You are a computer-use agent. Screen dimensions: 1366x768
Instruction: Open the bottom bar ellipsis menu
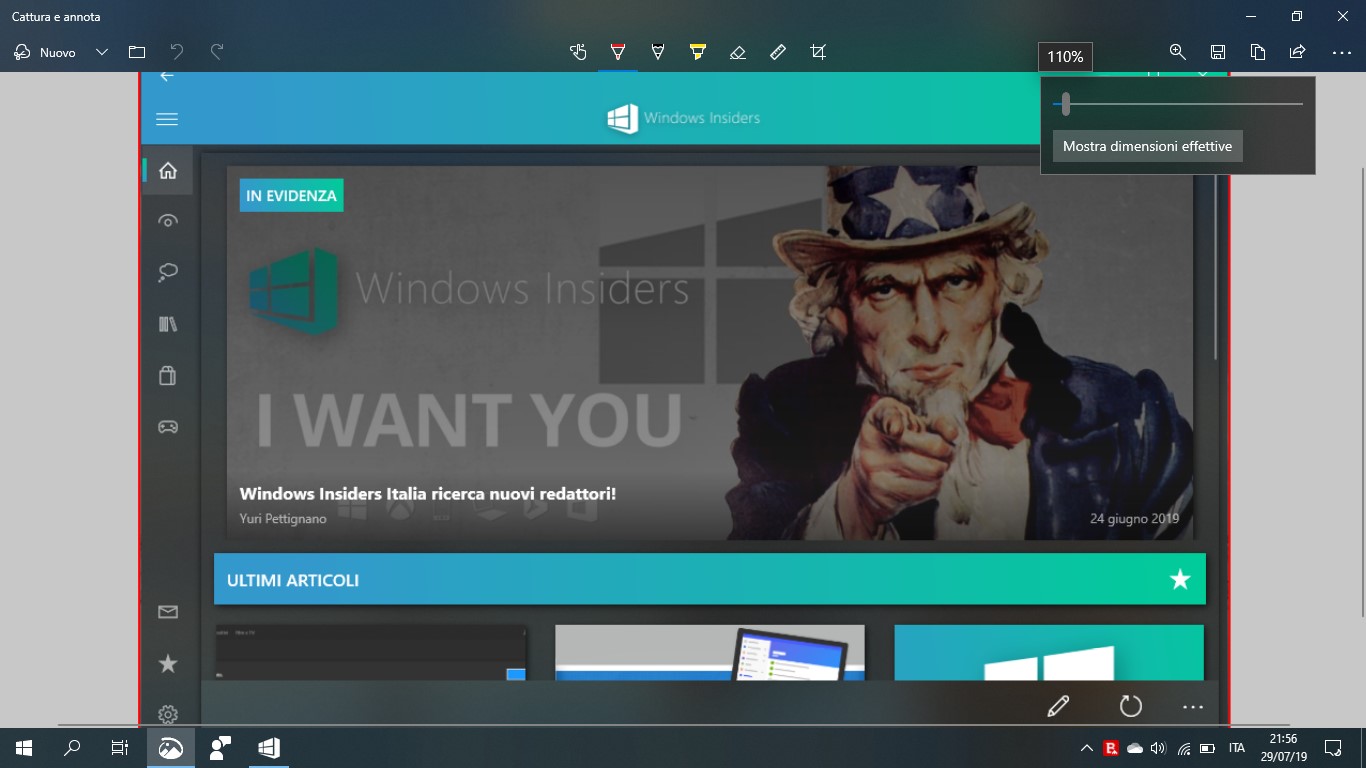(x=1193, y=706)
